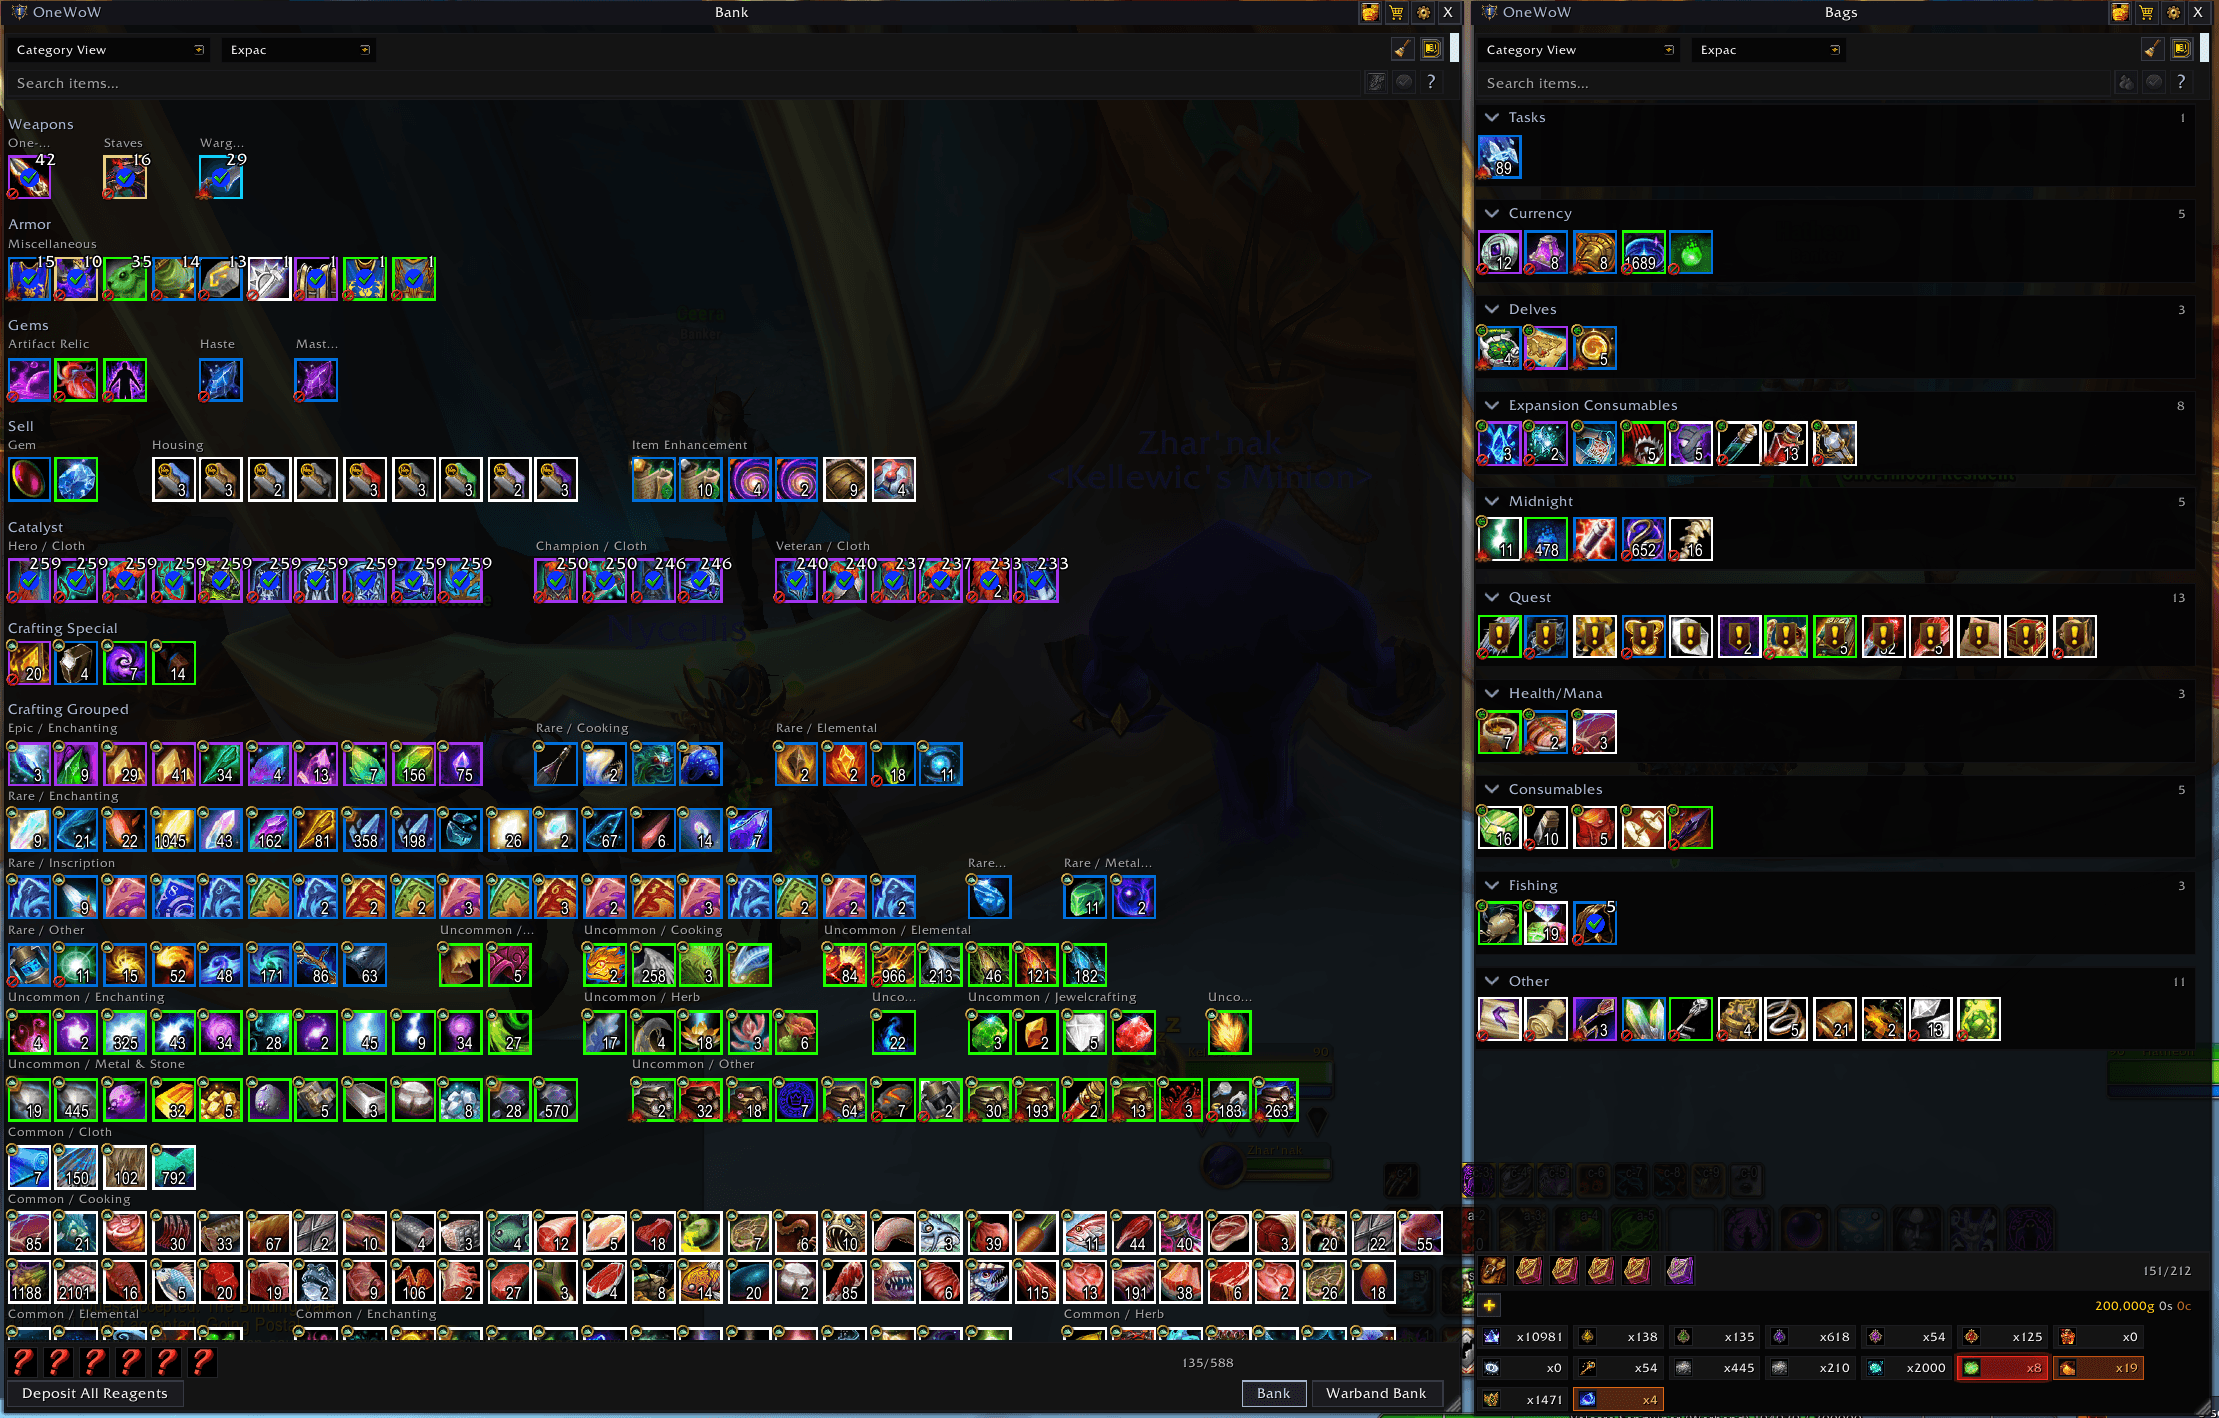Open the Category View dropdown in Bags window
Screen dimensions: 2219x1418
pos(1579,49)
